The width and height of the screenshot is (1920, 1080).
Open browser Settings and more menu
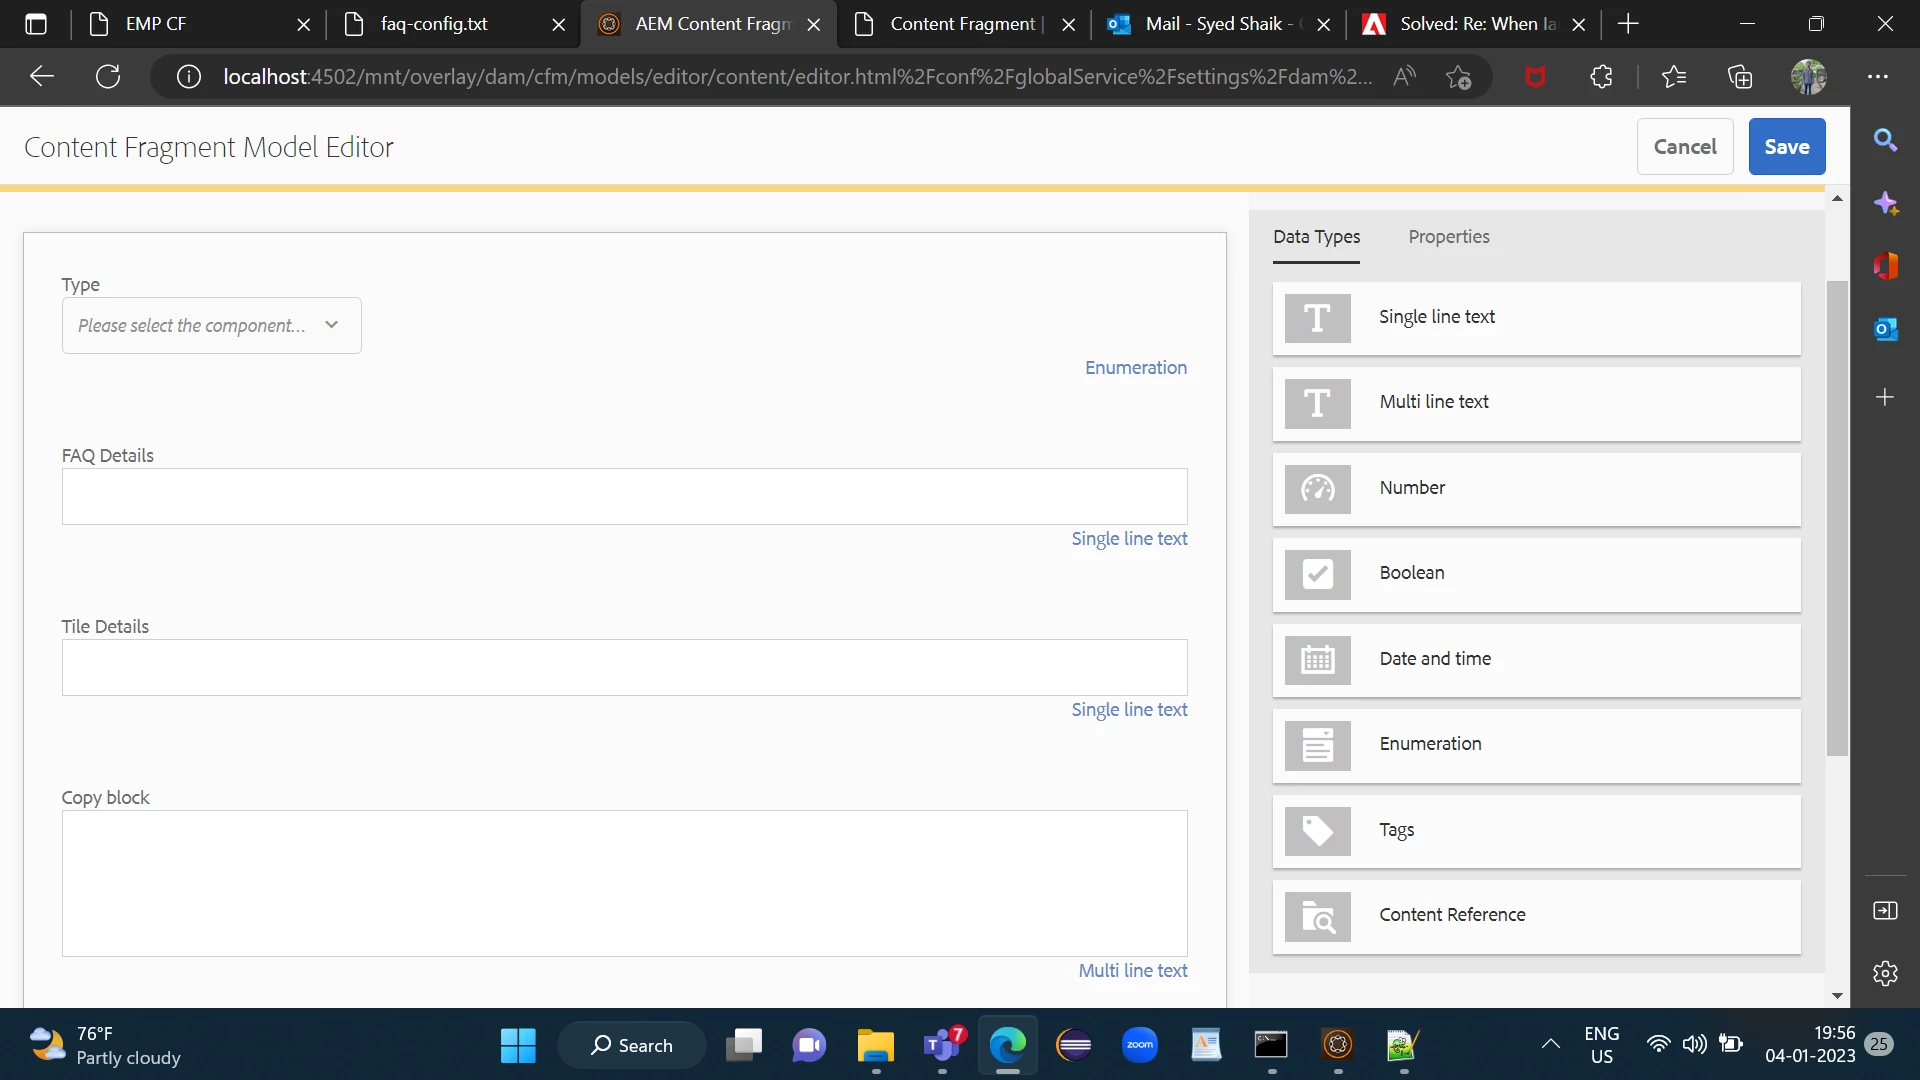click(1878, 77)
